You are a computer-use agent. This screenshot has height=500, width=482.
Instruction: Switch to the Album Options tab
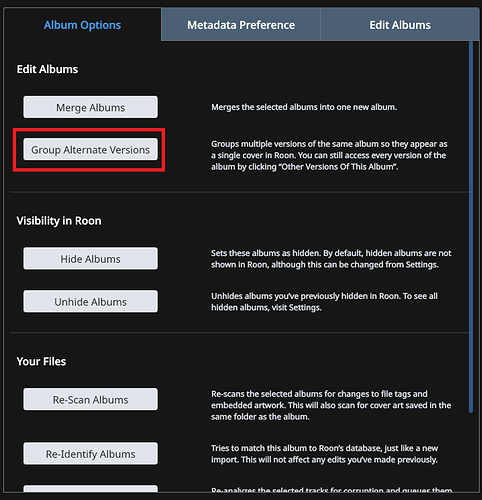[x=82, y=25]
